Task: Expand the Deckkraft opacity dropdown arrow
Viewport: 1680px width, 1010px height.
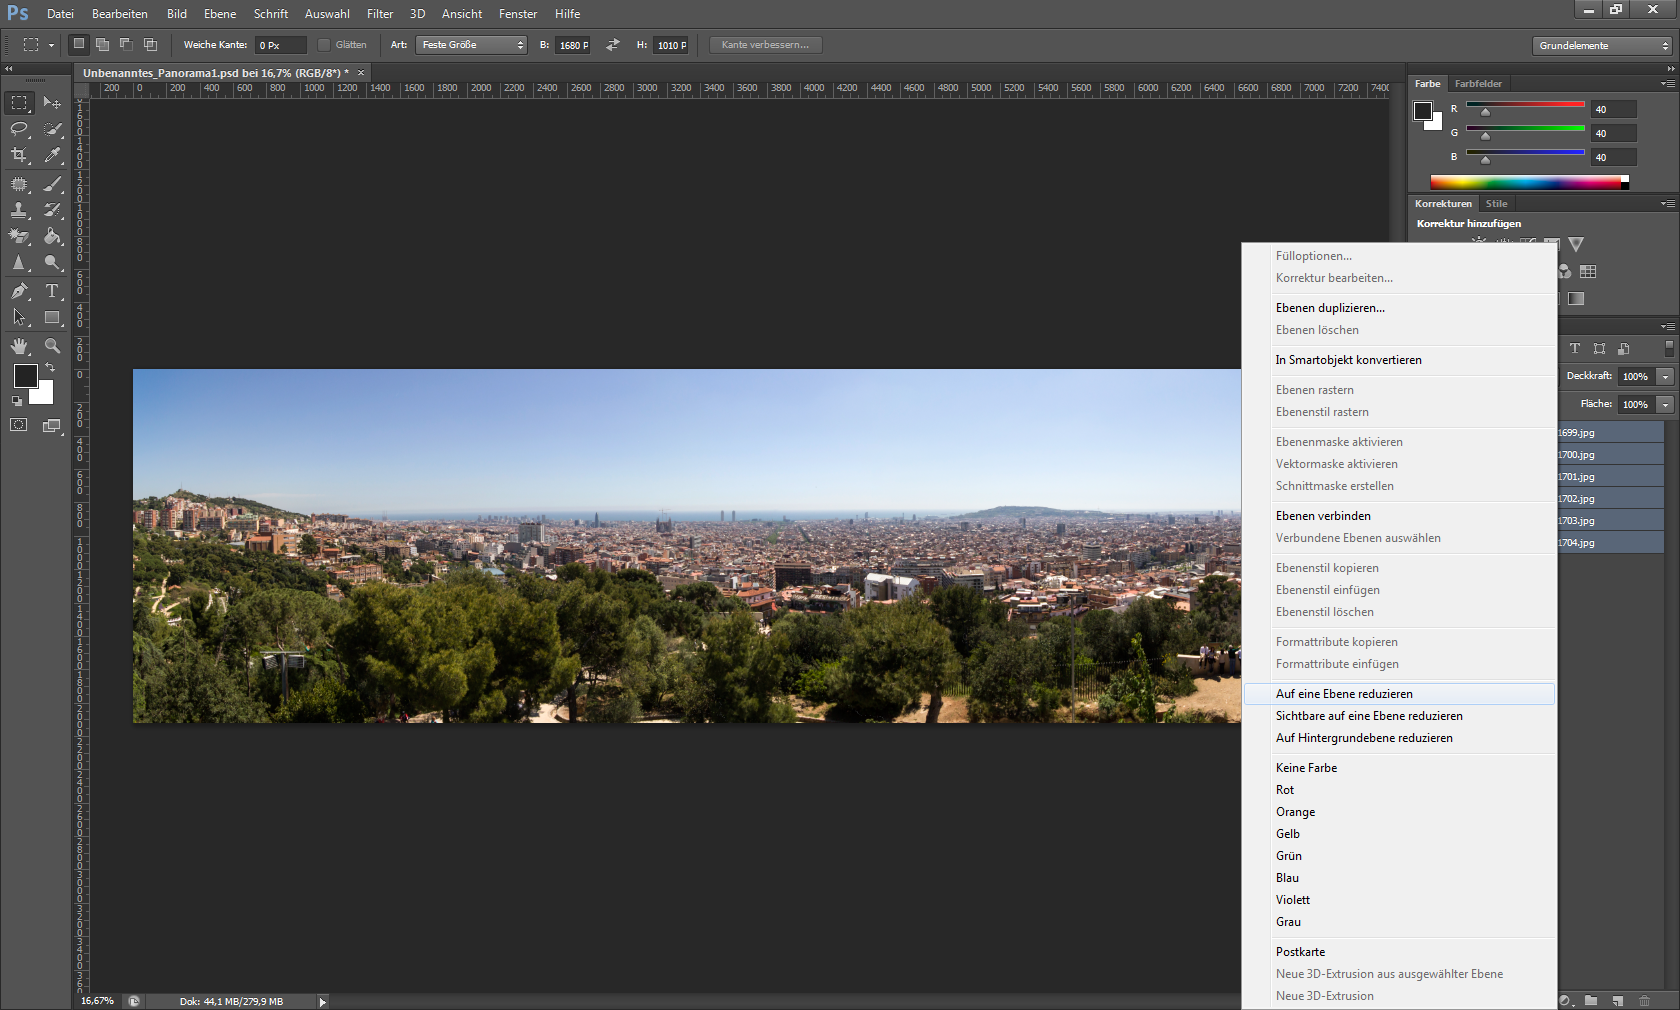Action: [x=1665, y=377]
